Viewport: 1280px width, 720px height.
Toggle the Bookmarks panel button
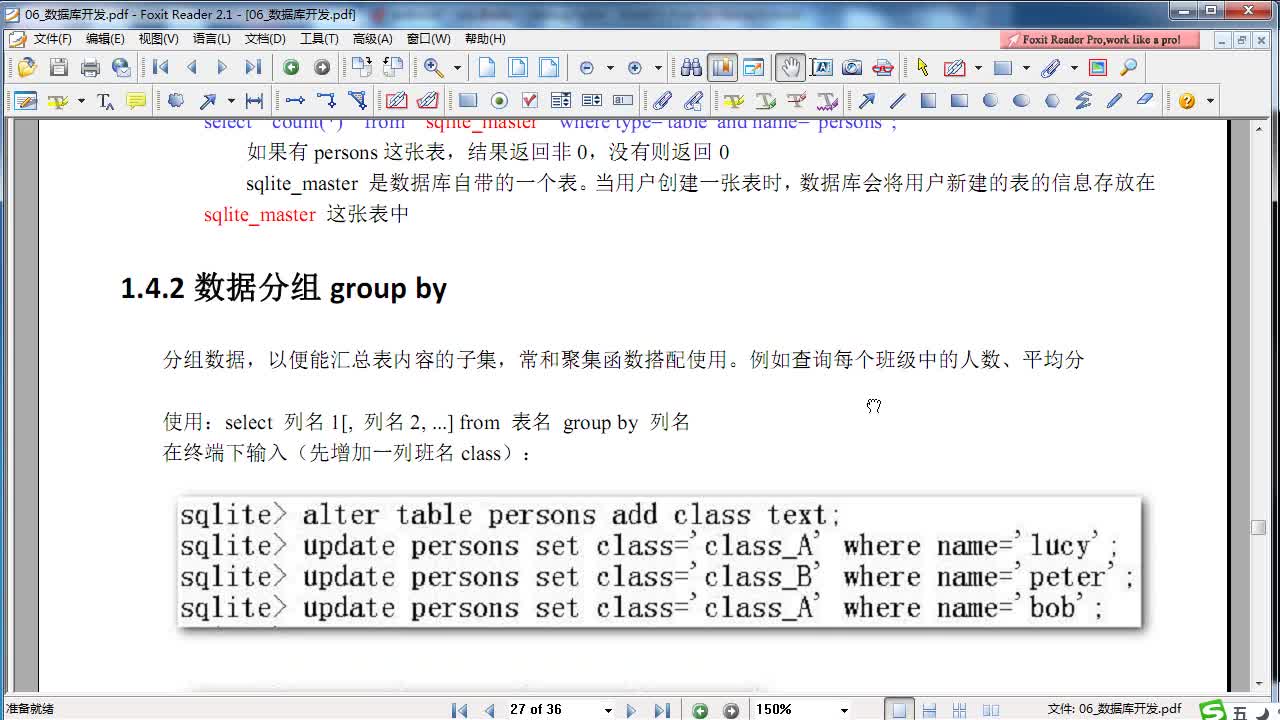coord(722,67)
